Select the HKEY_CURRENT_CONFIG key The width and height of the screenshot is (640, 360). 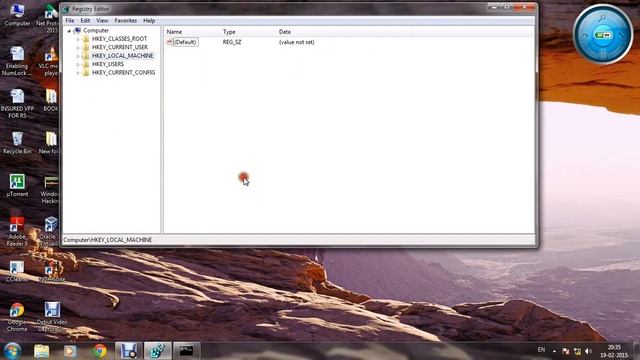123,73
